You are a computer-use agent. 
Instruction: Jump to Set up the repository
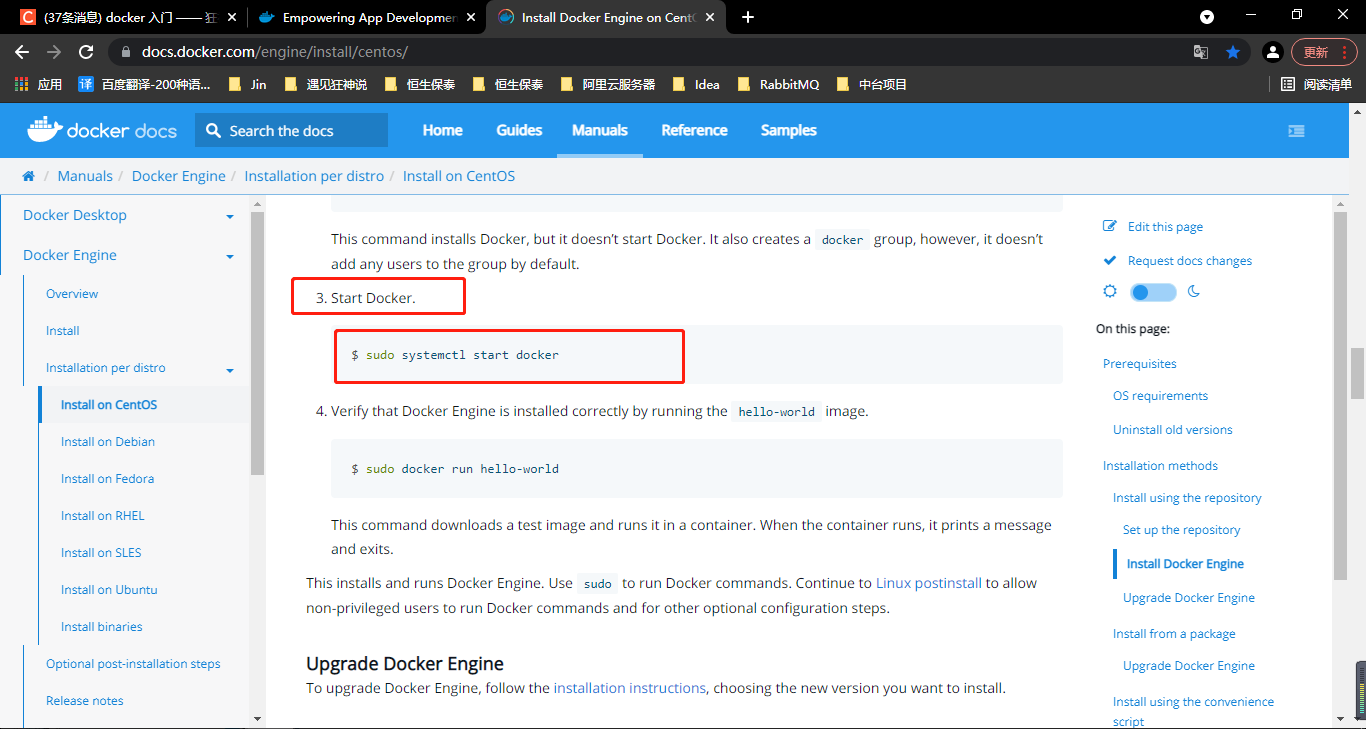(1182, 530)
